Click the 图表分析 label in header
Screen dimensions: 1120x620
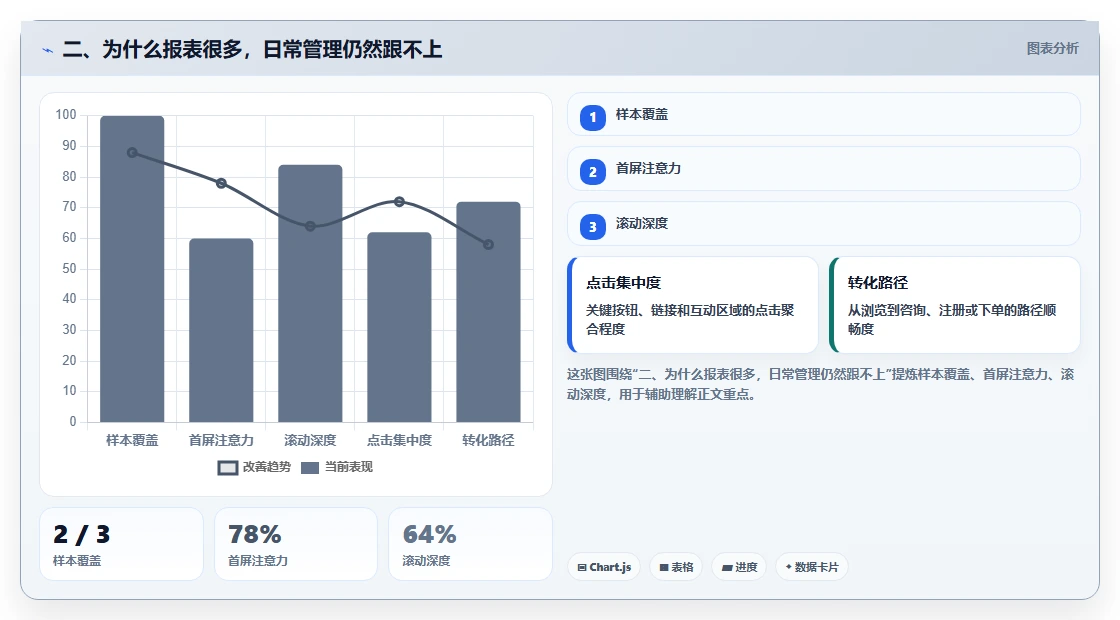click(1052, 49)
